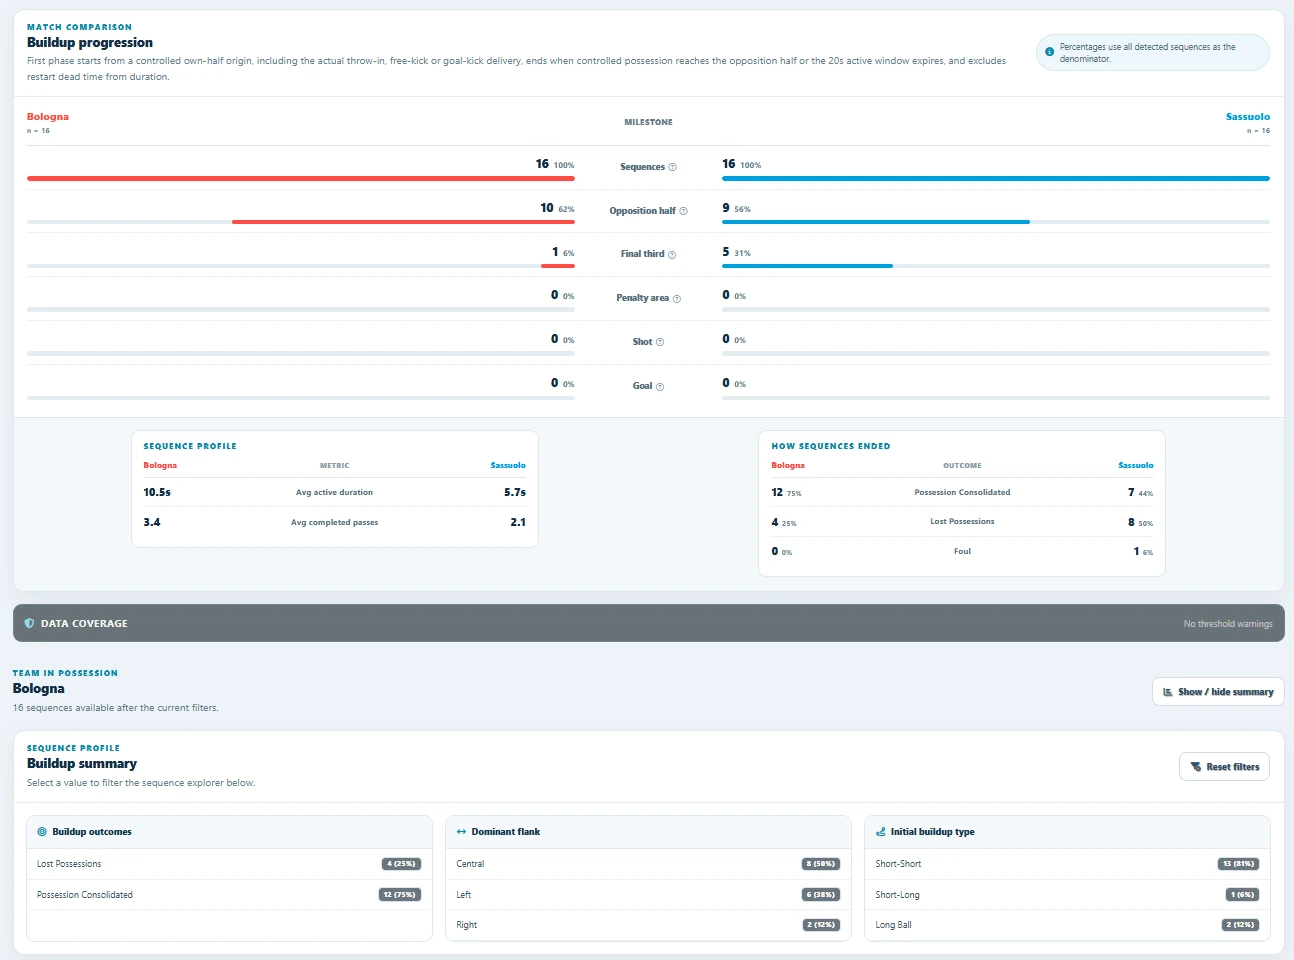Click the 12 (75%) badge for Possession Consolidated
The image size is (1294, 960).
point(400,895)
